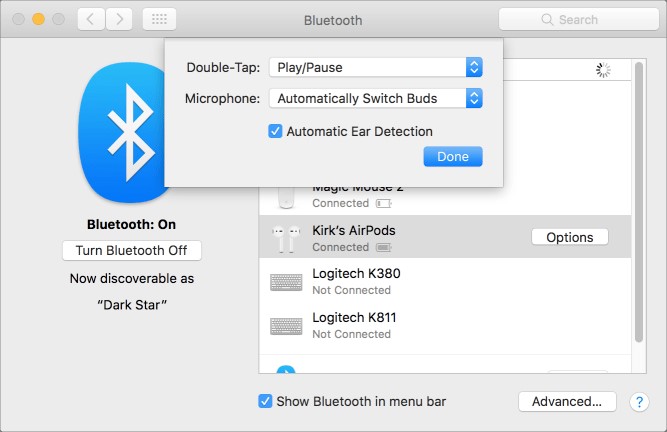Open Options for Kirk's AirPods
Screen dimensions: 667x432
(570, 237)
